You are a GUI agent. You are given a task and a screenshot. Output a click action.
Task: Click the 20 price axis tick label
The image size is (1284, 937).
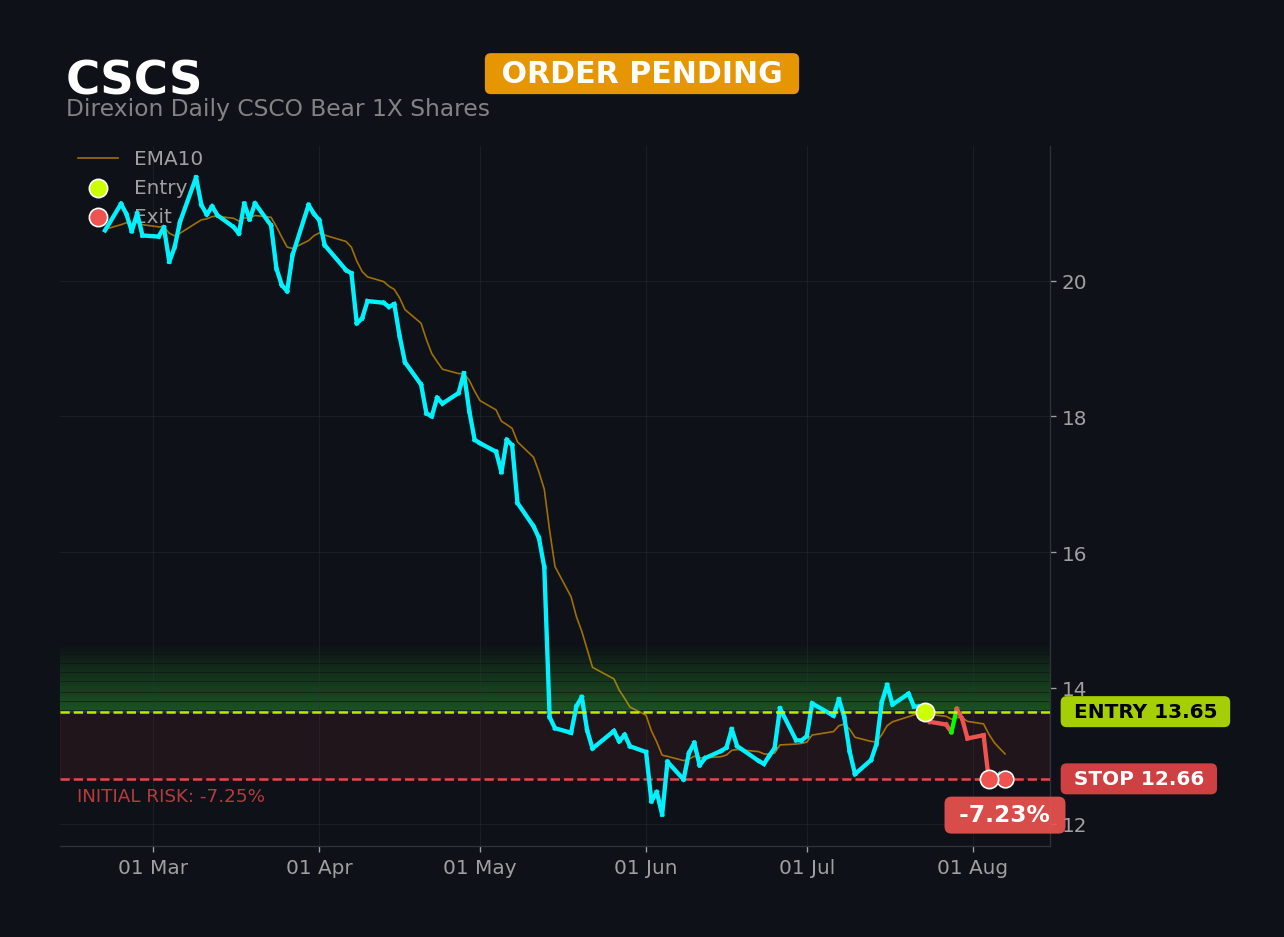pos(1074,282)
